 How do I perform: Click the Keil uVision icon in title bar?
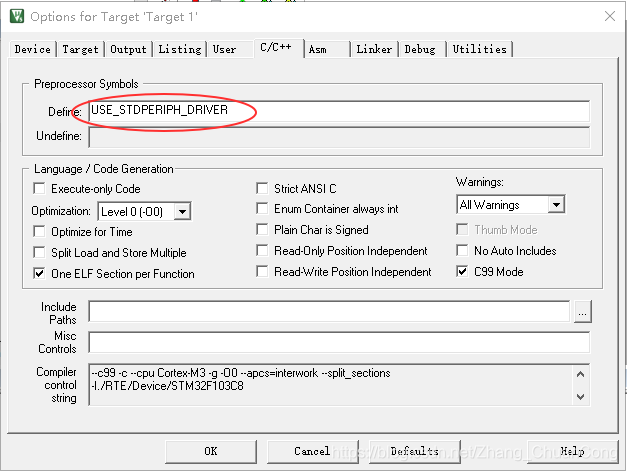coord(17,16)
